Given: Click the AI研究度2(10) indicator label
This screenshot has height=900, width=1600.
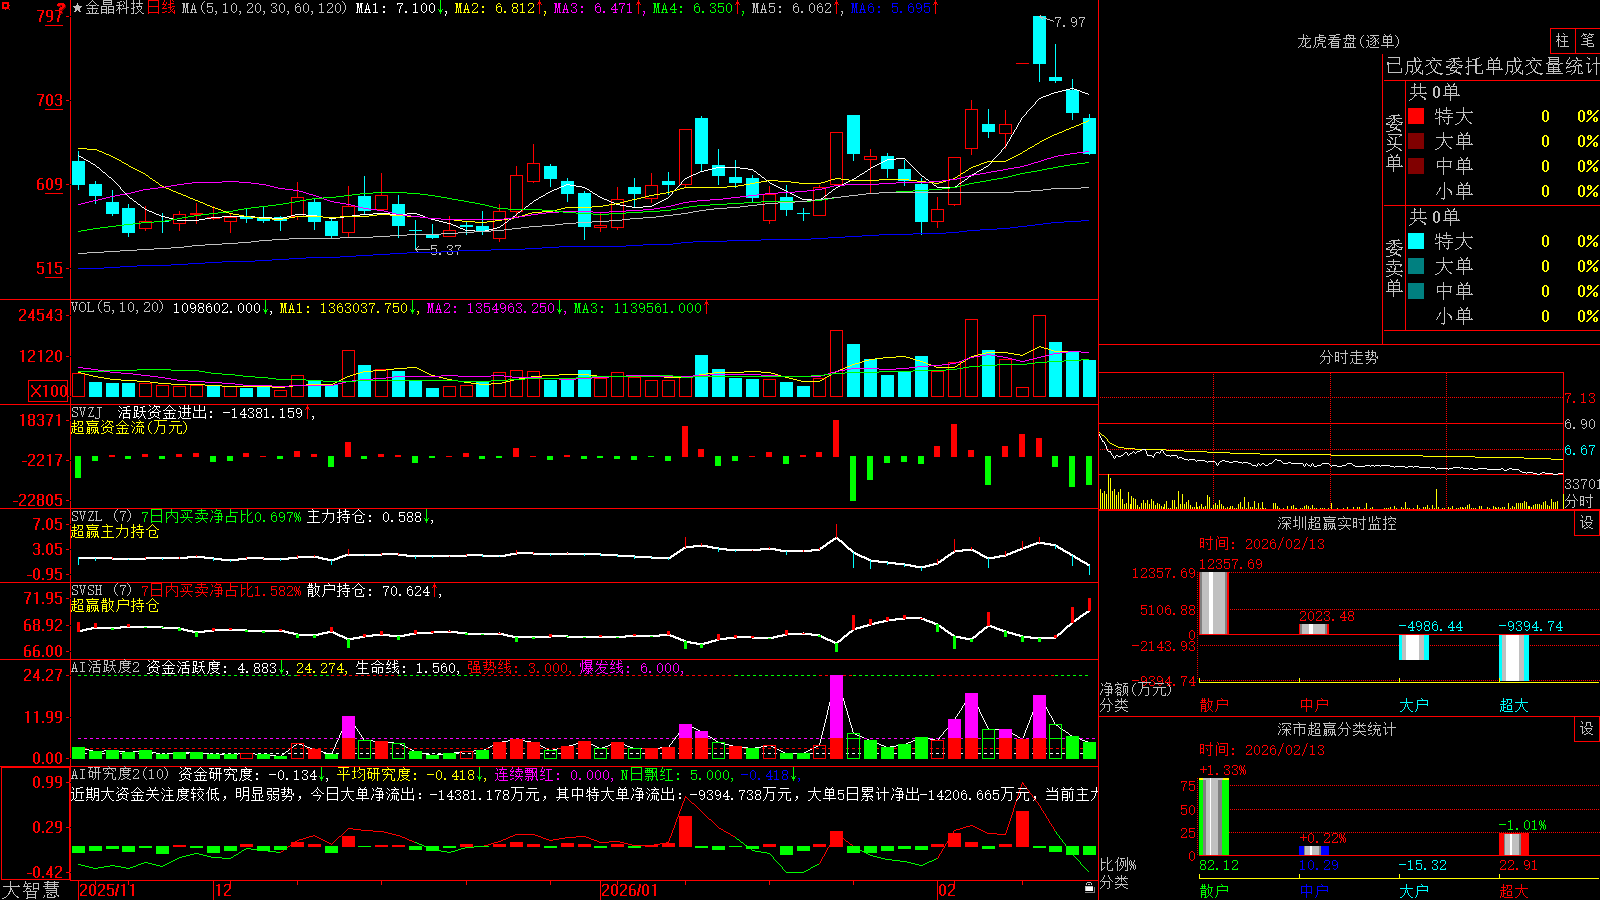Looking at the screenshot, I should 121,774.
